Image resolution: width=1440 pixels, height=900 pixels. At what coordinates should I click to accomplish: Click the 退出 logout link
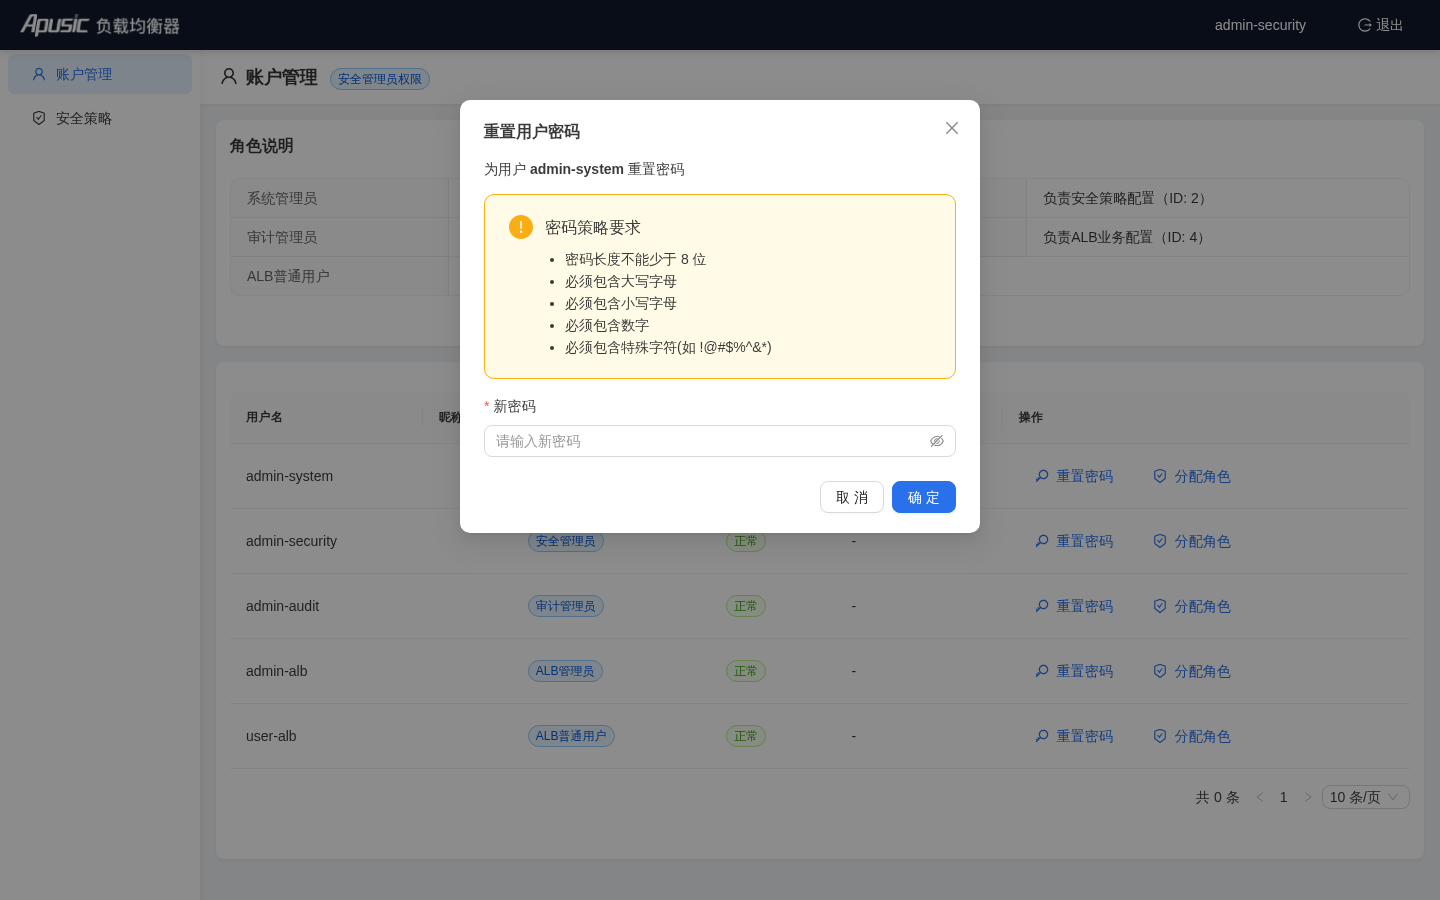1380,25
